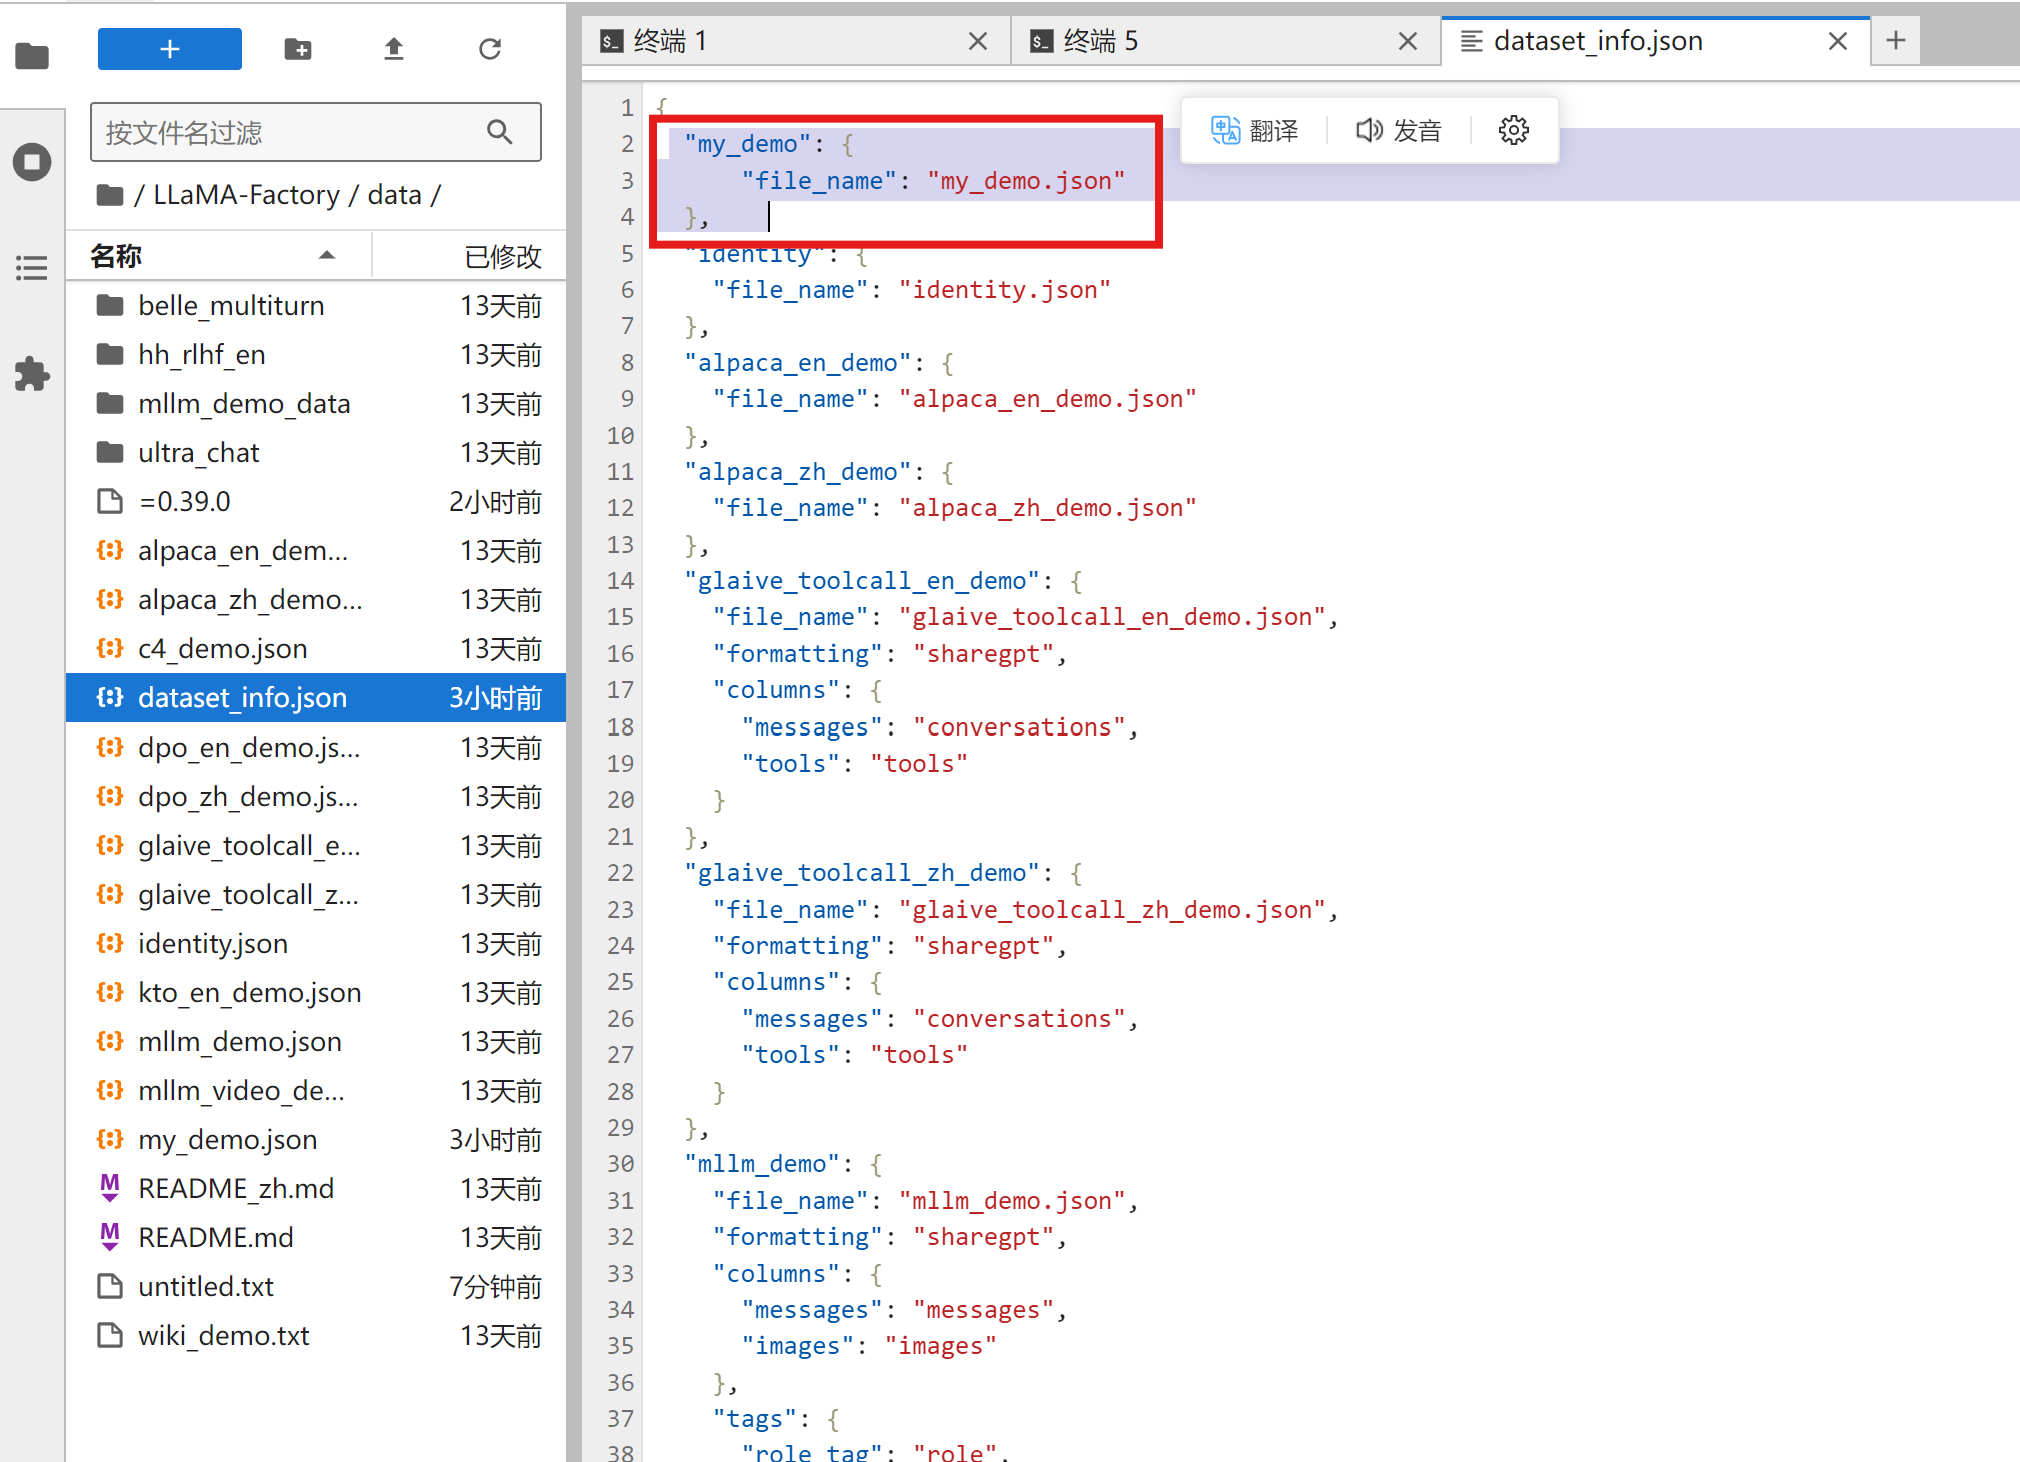The width and height of the screenshot is (2020, 1462).
Task: Click the M icon beside README.md
Action: tap(110, 1237)
